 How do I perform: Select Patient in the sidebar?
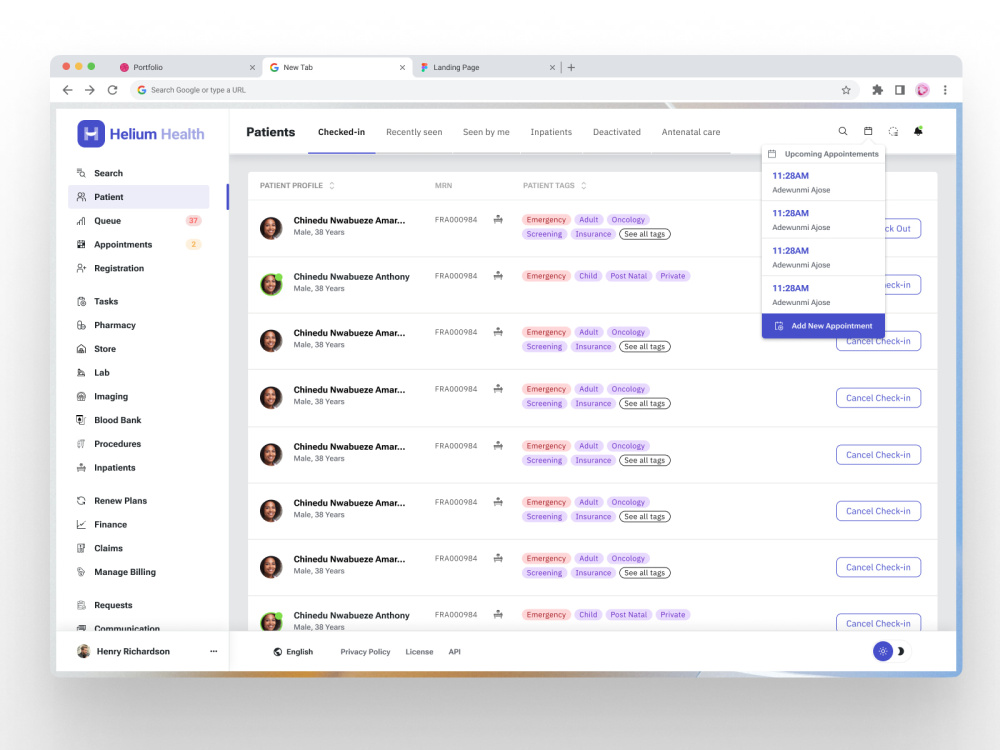pos(138,196)
